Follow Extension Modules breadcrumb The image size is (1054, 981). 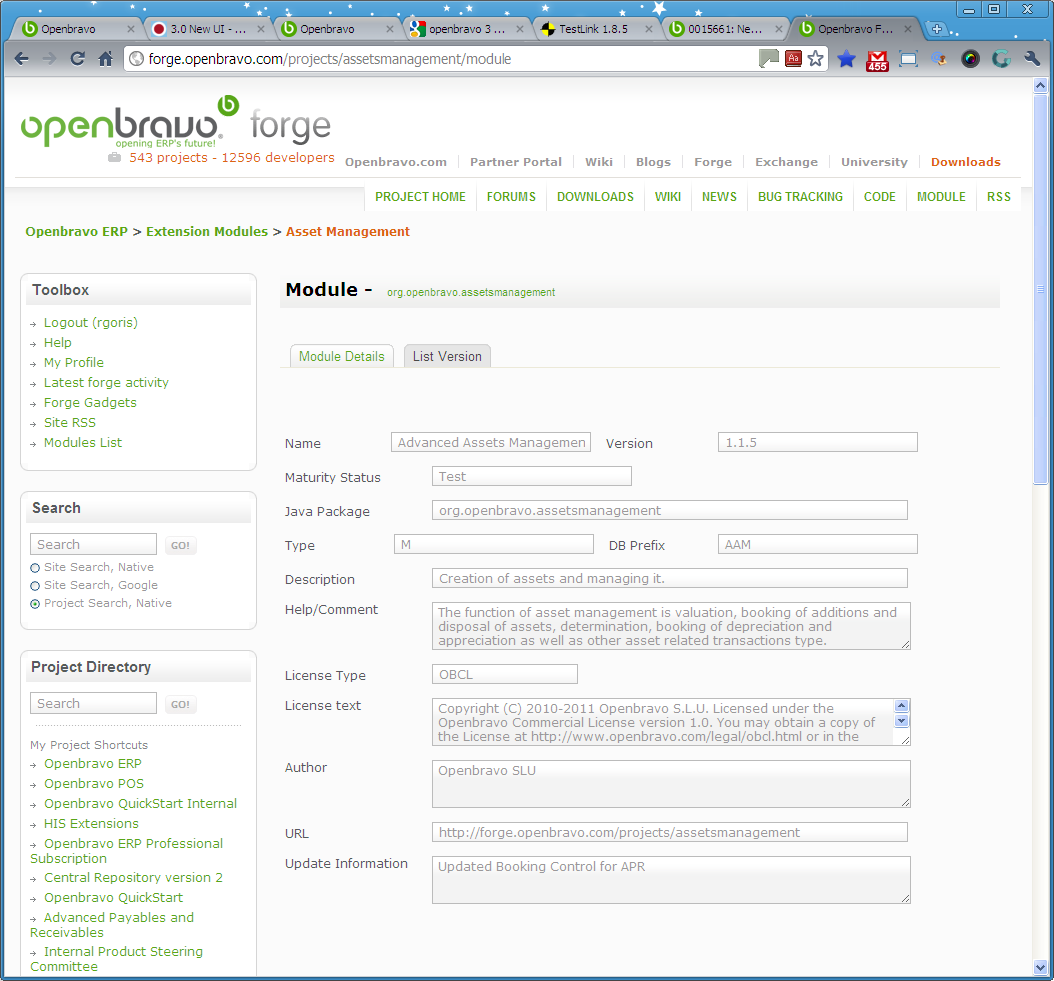[x=207, y=231]
